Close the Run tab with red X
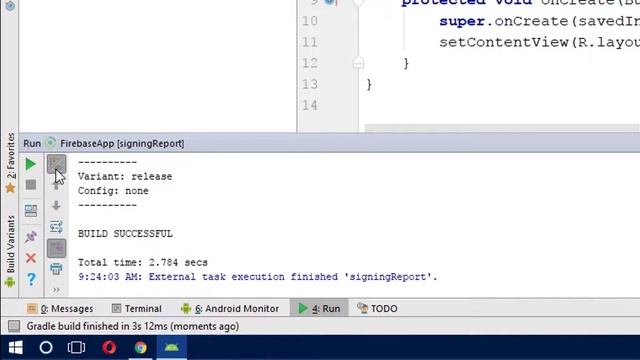 [x=31, y=258]
